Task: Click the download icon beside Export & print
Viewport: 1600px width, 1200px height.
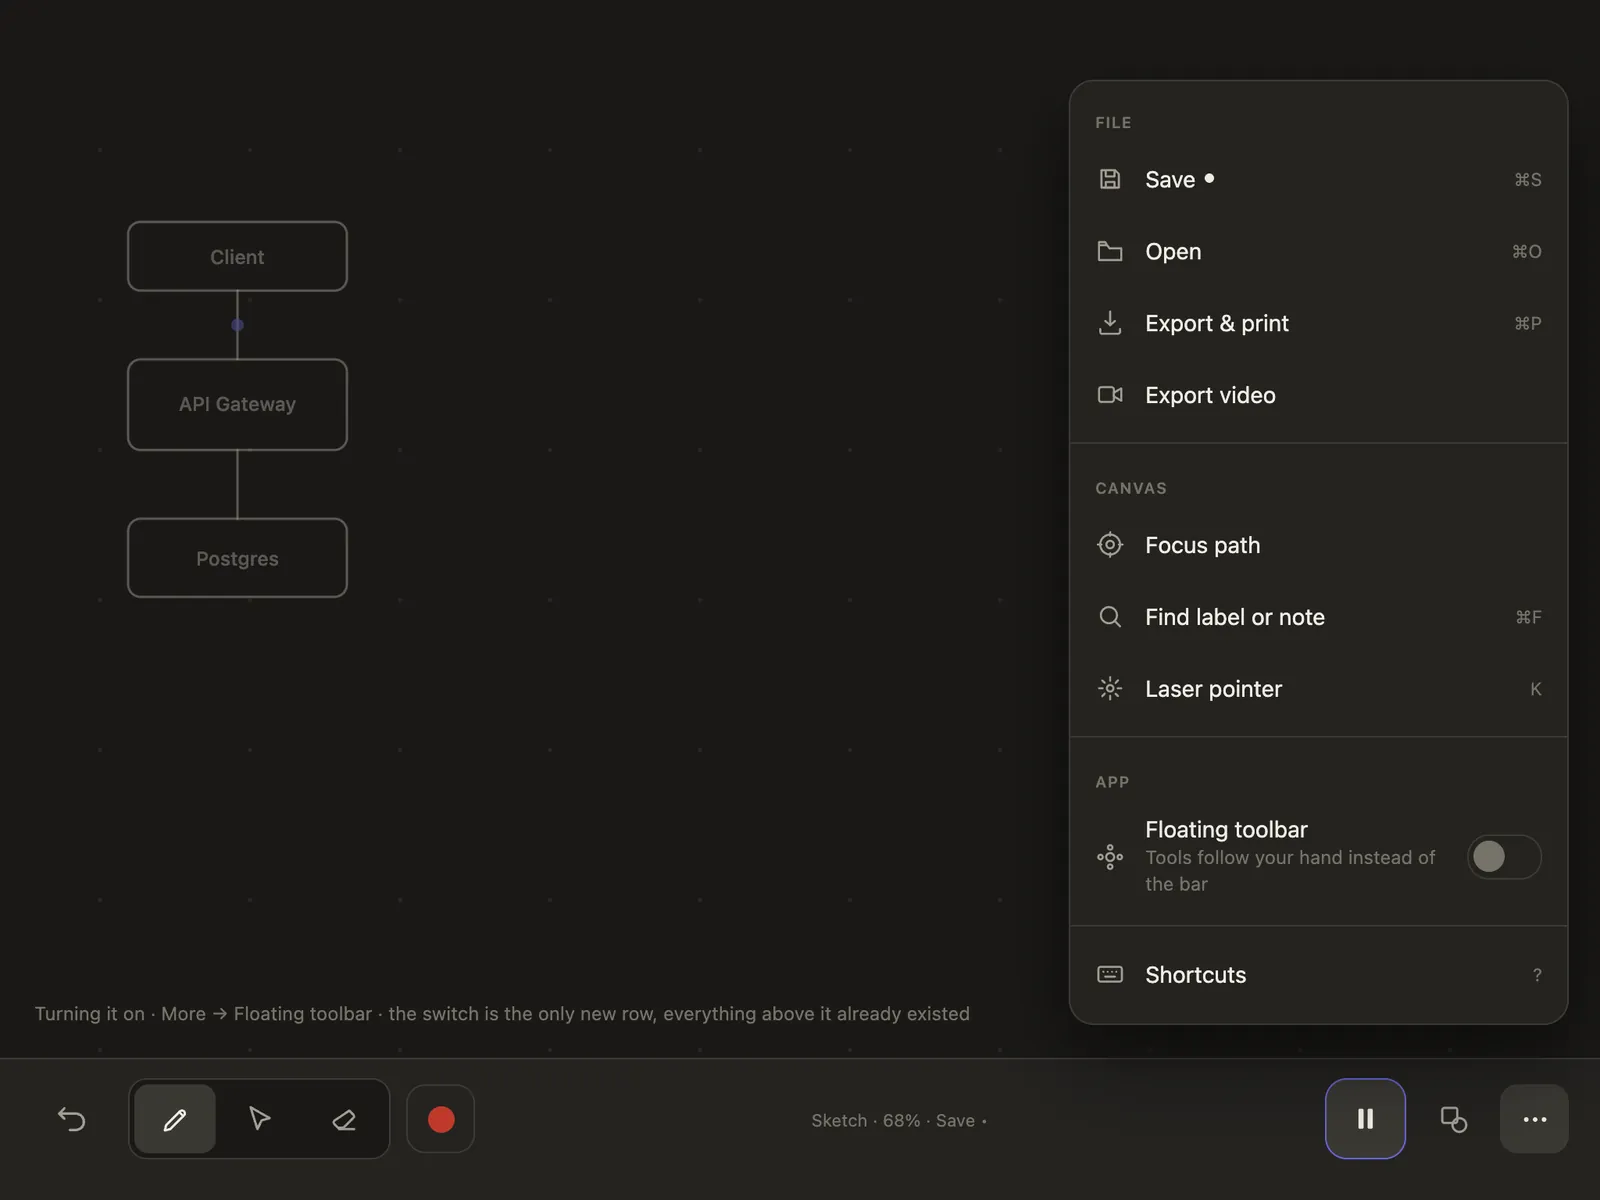Action: (x=1110, y=323)
